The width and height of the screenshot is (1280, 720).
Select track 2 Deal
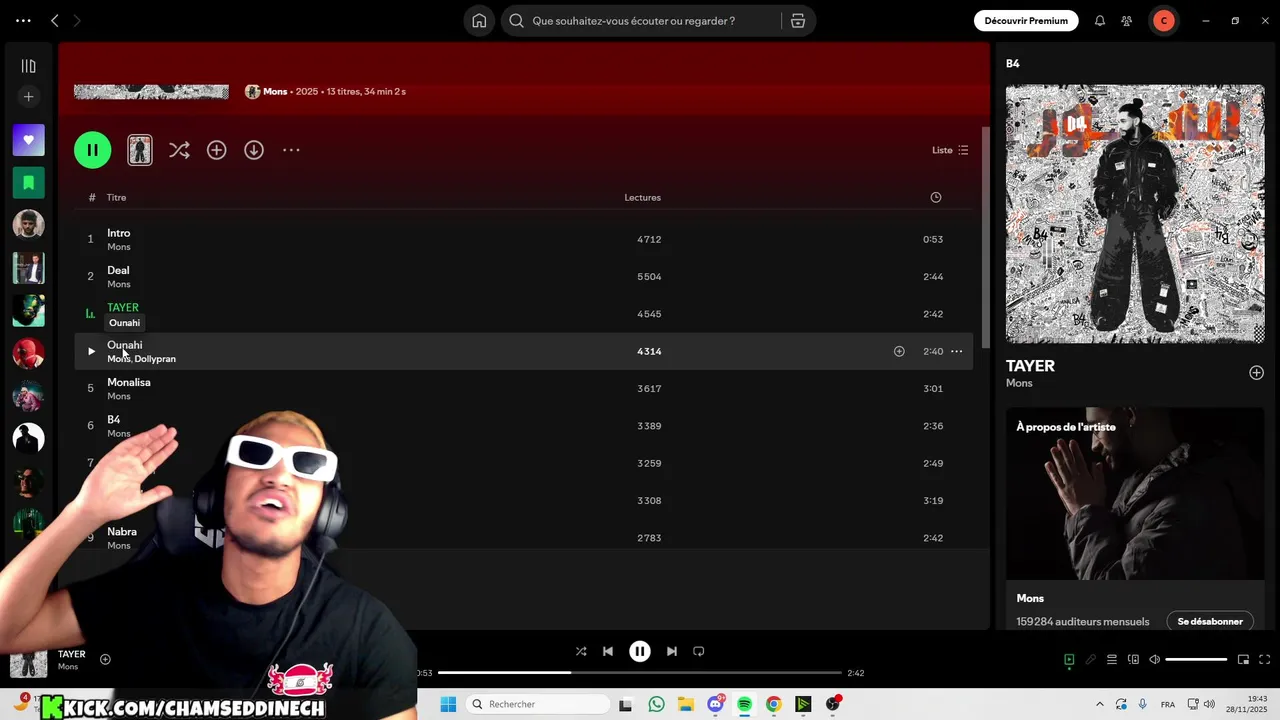523,276
